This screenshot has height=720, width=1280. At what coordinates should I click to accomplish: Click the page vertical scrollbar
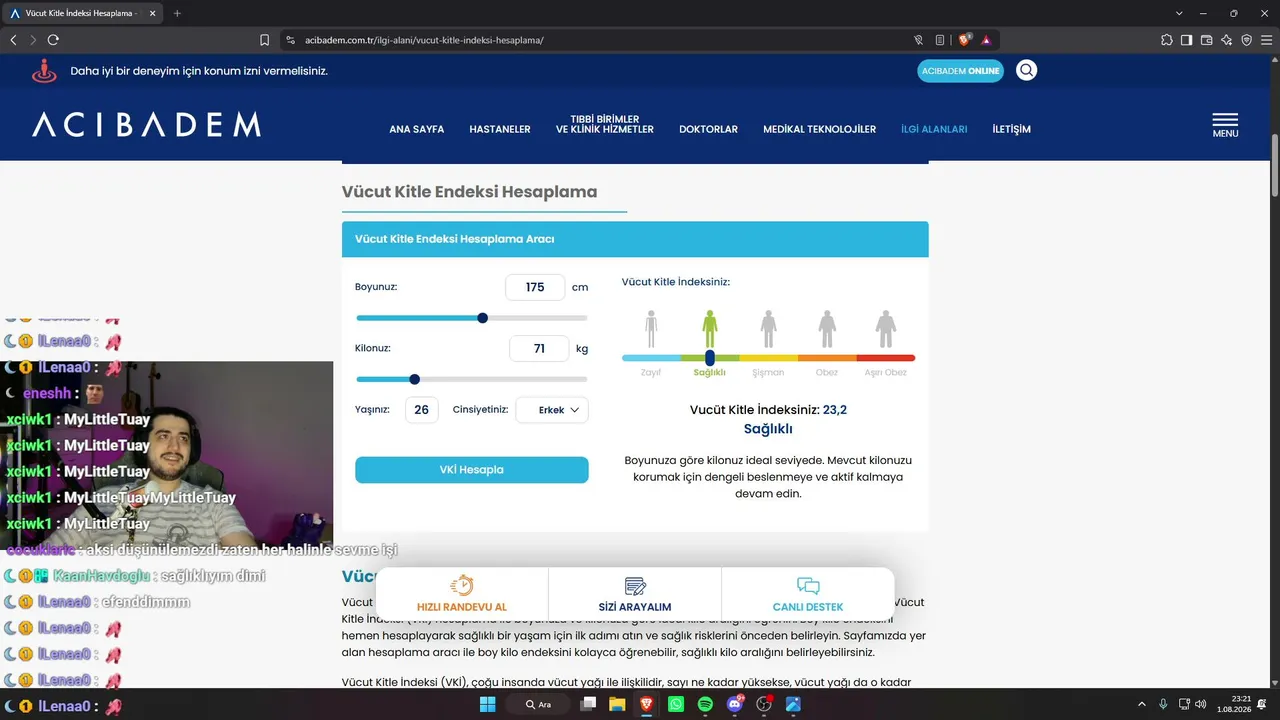coord(1275,163)
